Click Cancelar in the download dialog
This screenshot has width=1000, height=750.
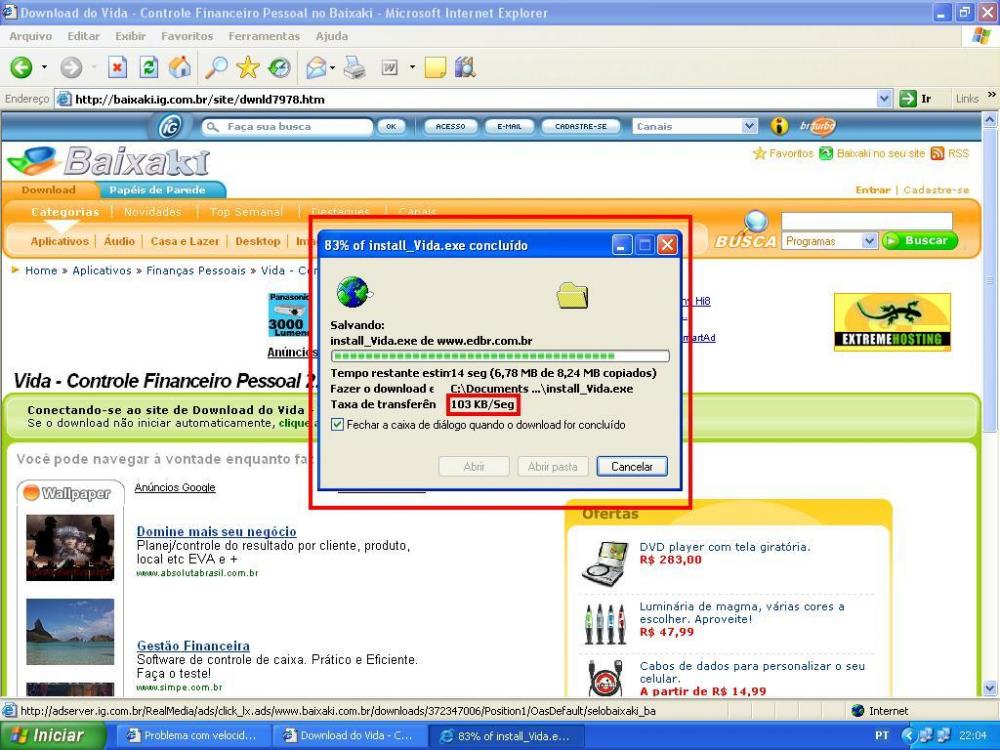pyautogui.click(x=632, y=466)
